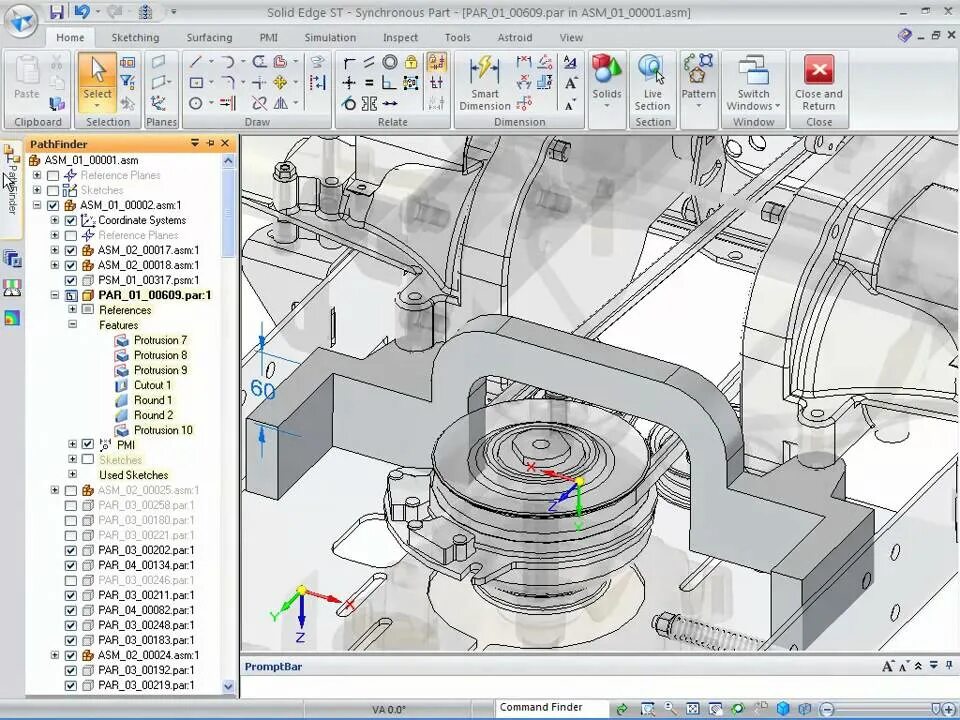Click the PathFinder scrollbar down arrow
The image size is (960, 720).
[x=228, y=686]
